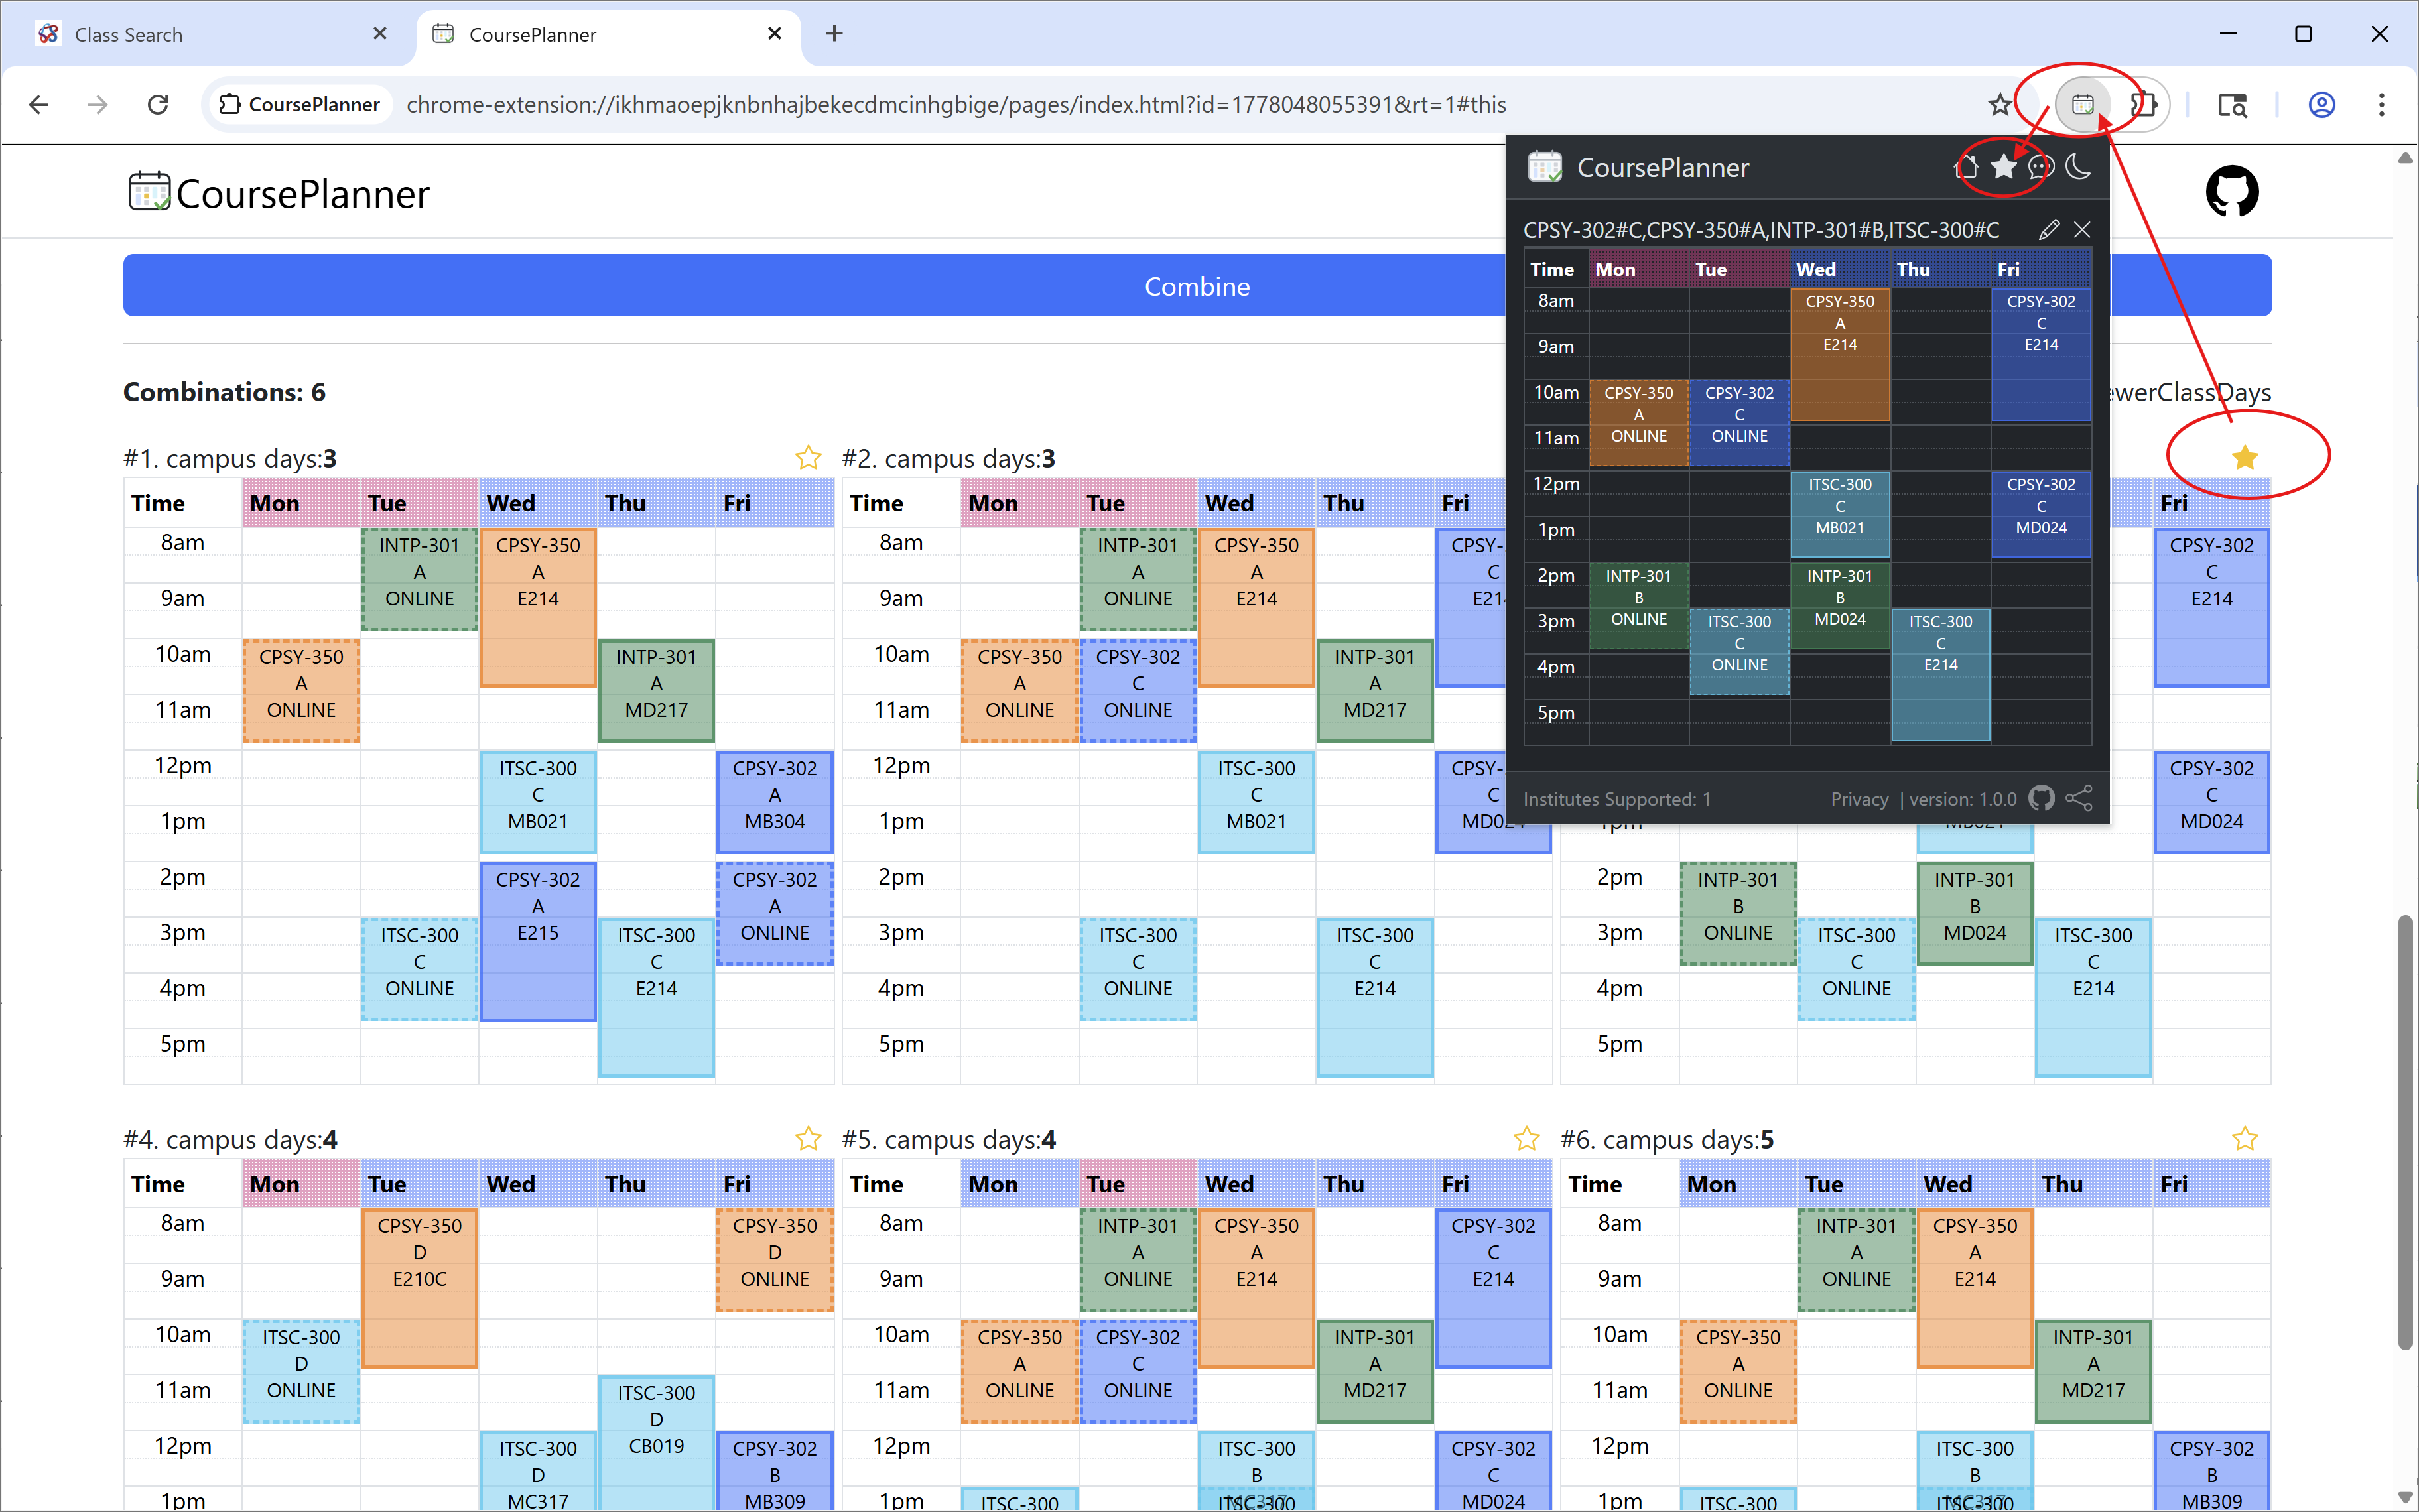Open the CoursePlanner extension toolbar icon
The width and height of the screenshot is (2419, 1512).
point(2082,104)
